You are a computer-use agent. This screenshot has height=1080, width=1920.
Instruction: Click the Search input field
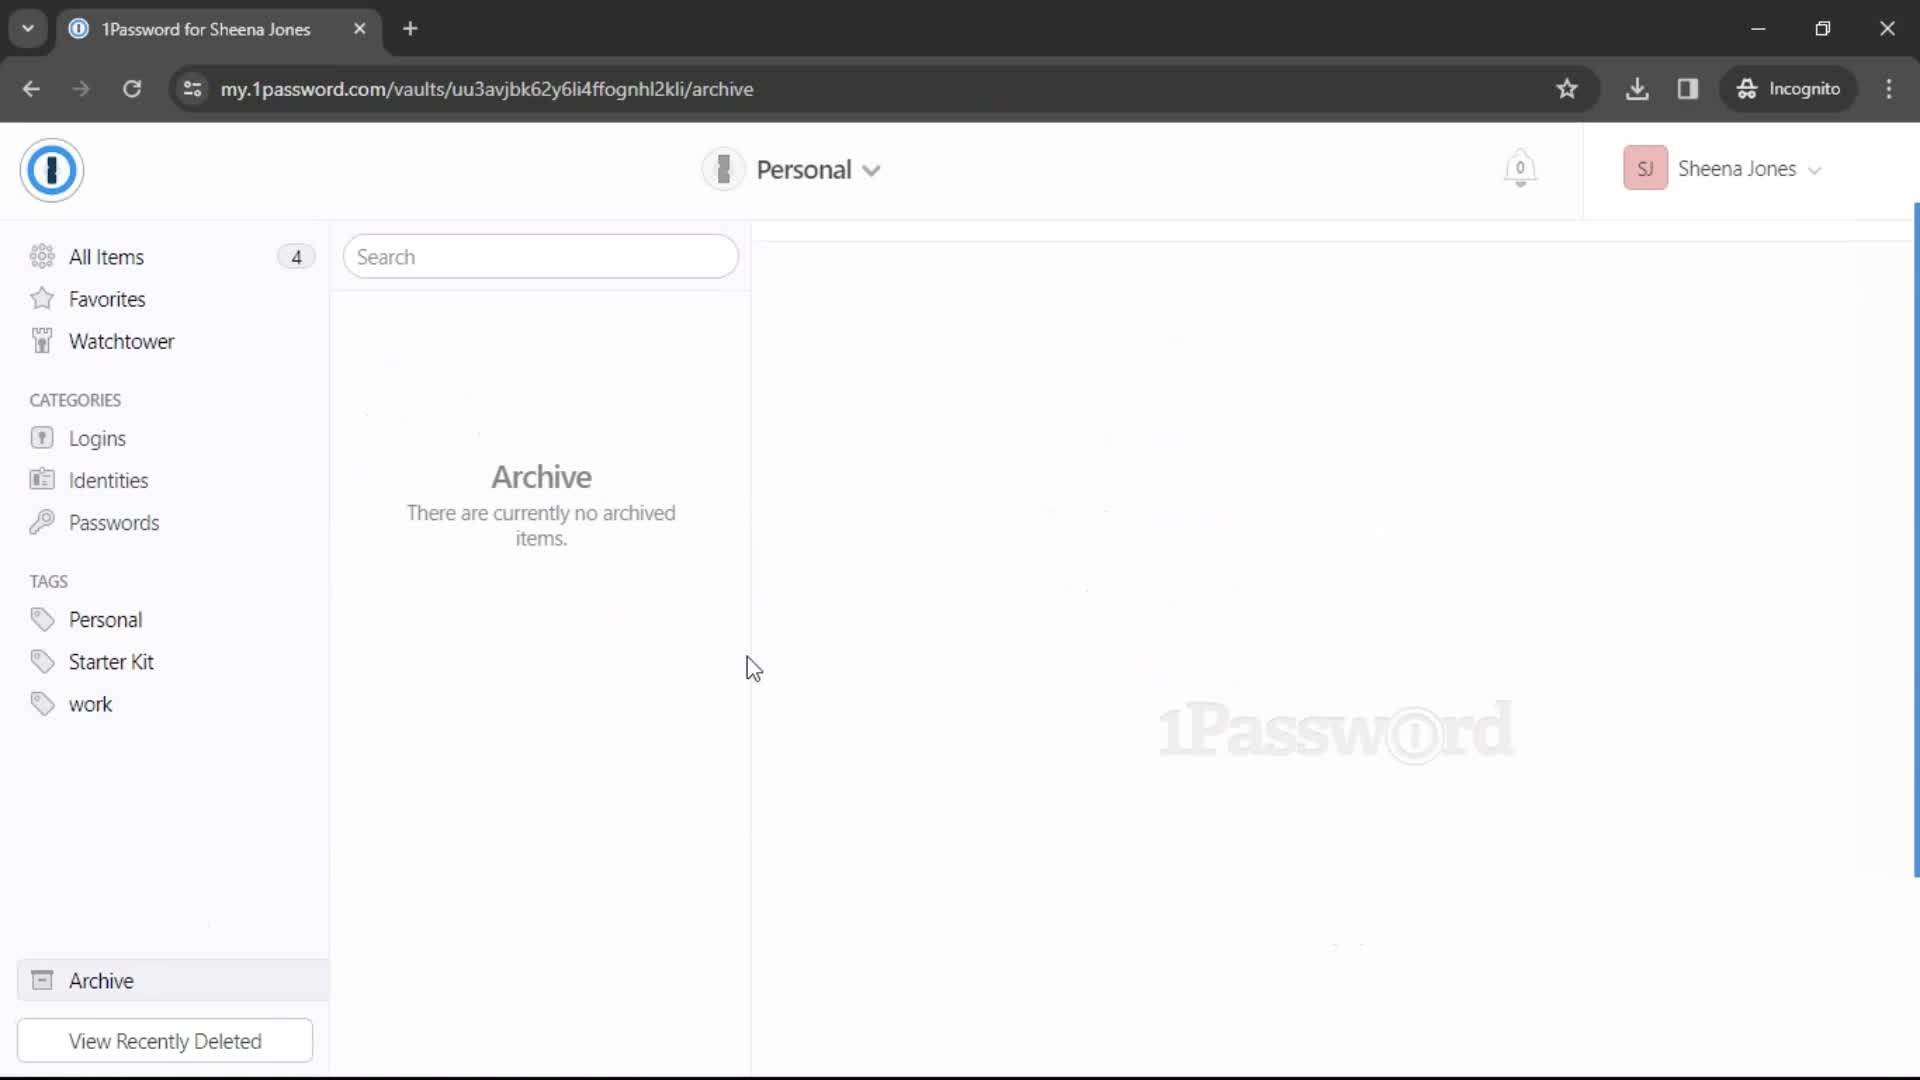(542, 256)
